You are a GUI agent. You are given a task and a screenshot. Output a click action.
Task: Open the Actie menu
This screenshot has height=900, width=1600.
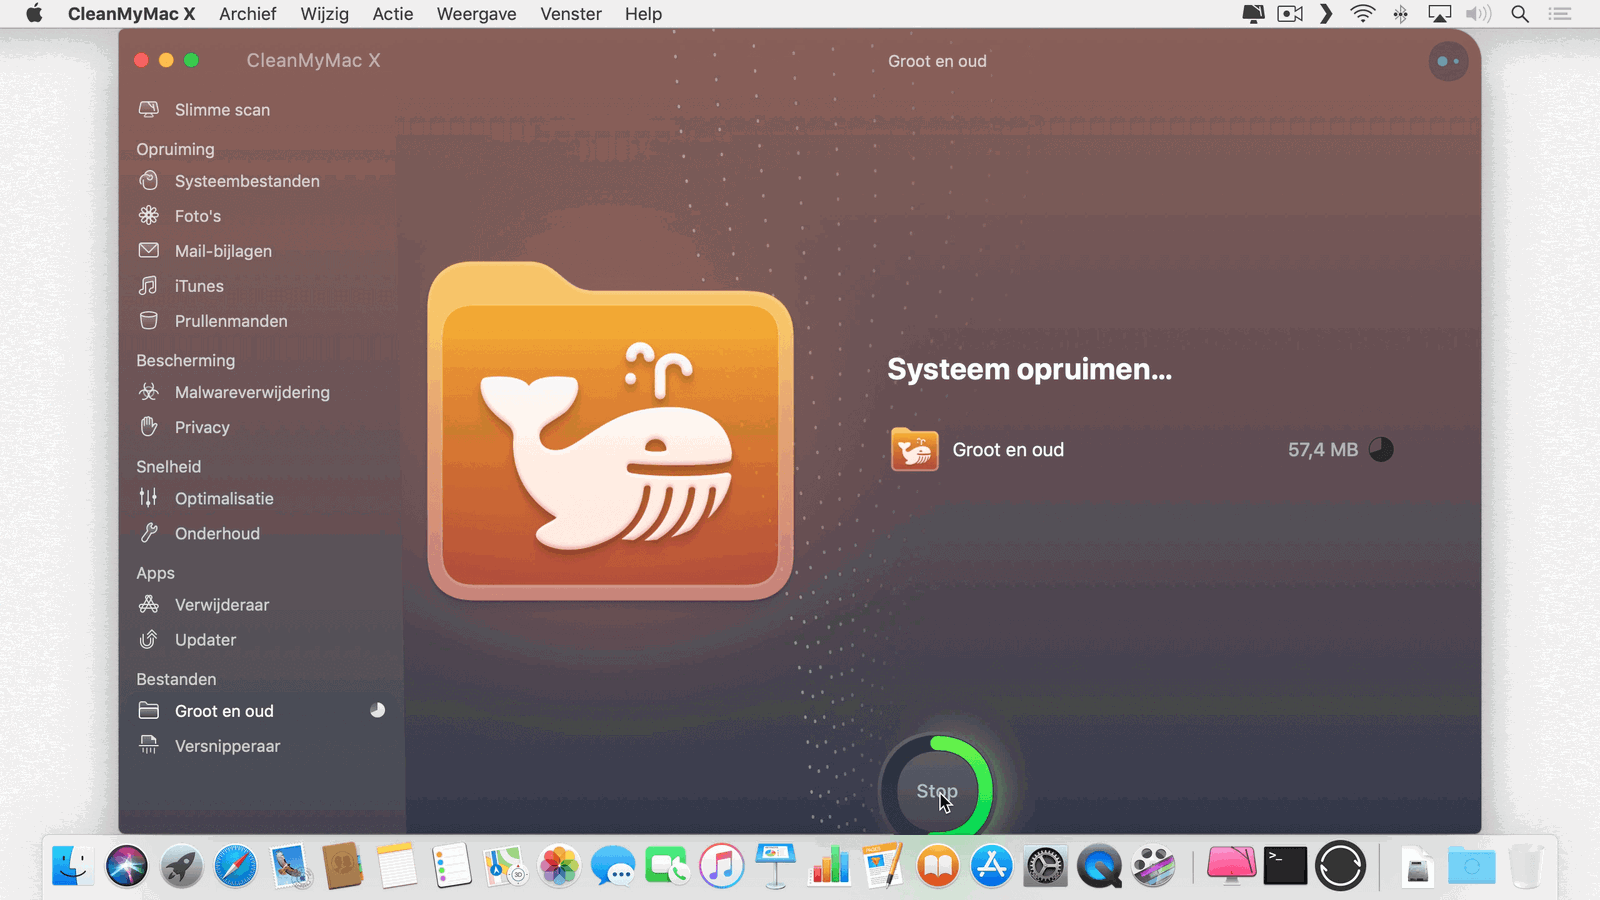(392, 14)
